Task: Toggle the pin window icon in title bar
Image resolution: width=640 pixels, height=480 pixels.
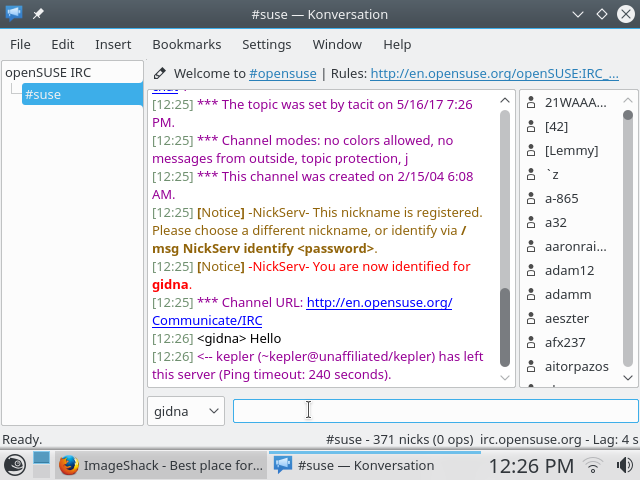Action: click(38, 14)
